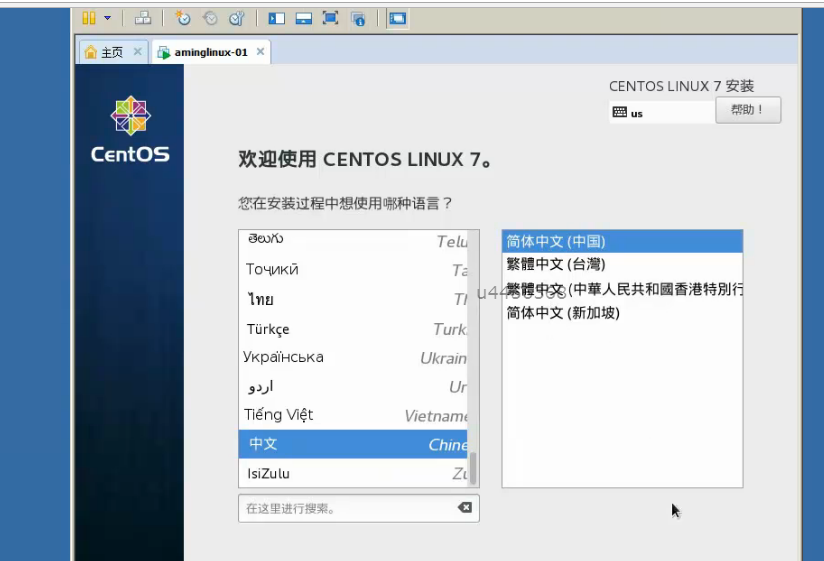The height and width of the screenshot is (561, 824).
Task: Toggle the library sidebar view icon
Action: click(276, 19)
